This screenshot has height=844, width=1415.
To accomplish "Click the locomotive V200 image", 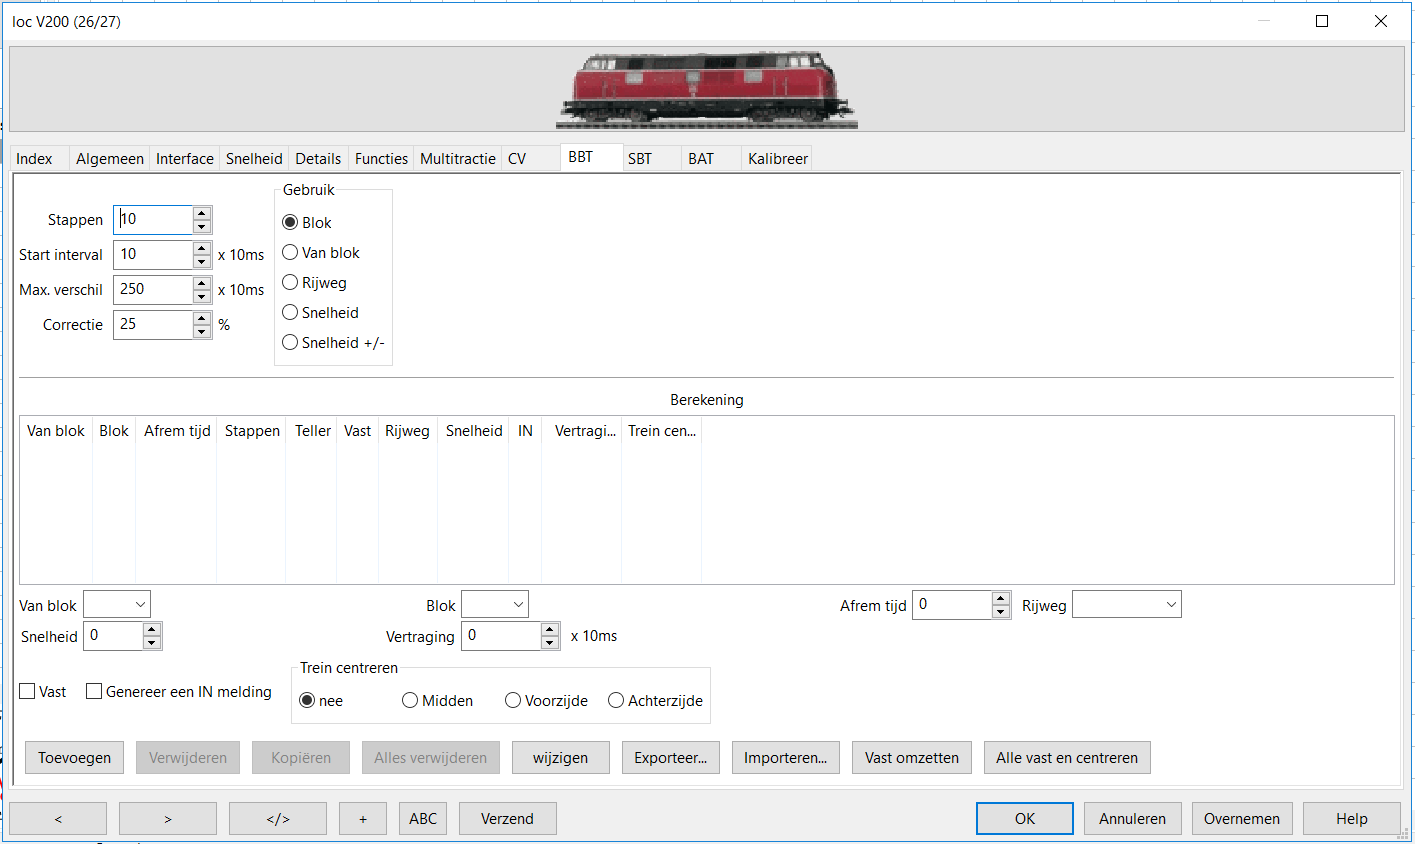I will [706, 90].
